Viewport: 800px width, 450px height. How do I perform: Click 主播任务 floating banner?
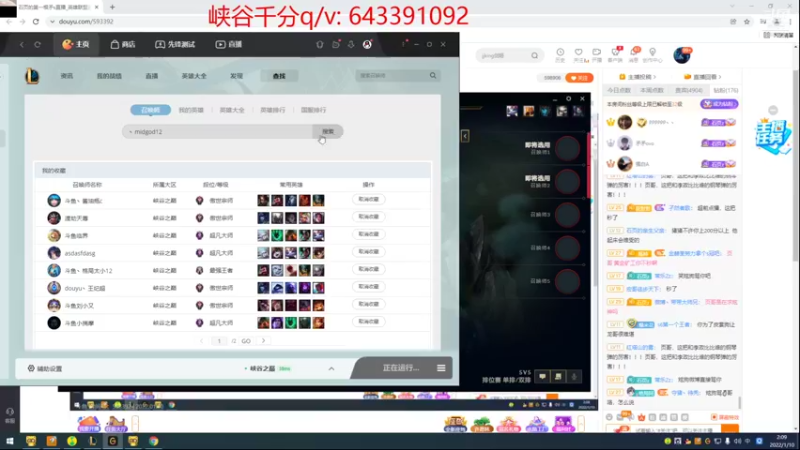coord(773,136)
